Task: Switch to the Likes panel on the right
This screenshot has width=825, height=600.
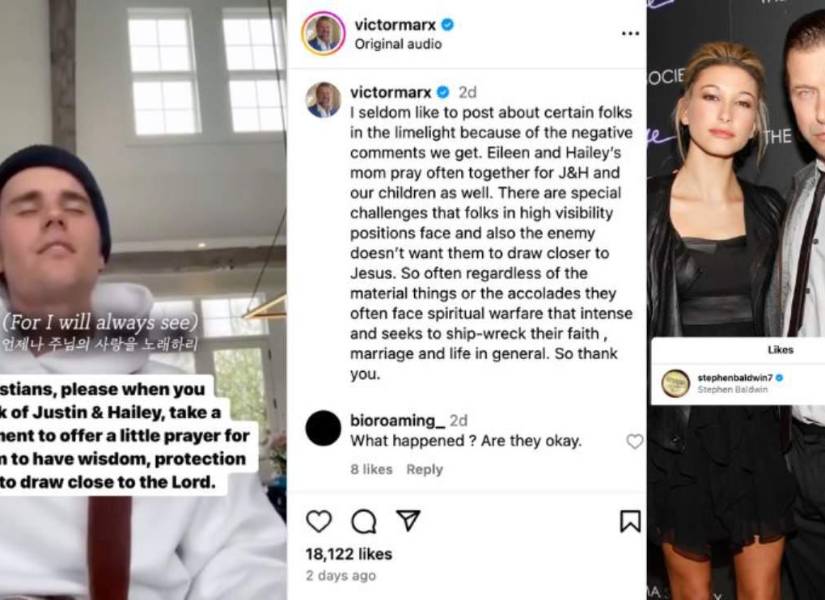Action: tap(781, 349)
